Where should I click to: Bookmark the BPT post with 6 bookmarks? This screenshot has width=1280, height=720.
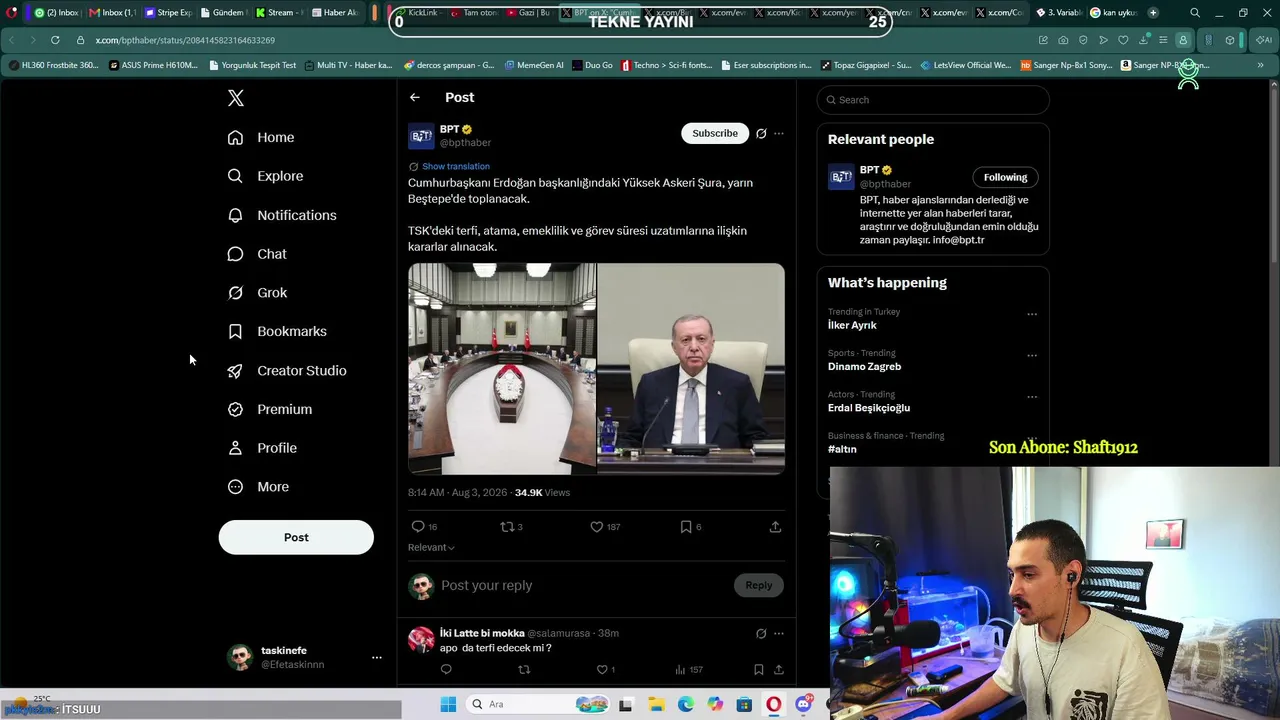[x=691, y=527]
